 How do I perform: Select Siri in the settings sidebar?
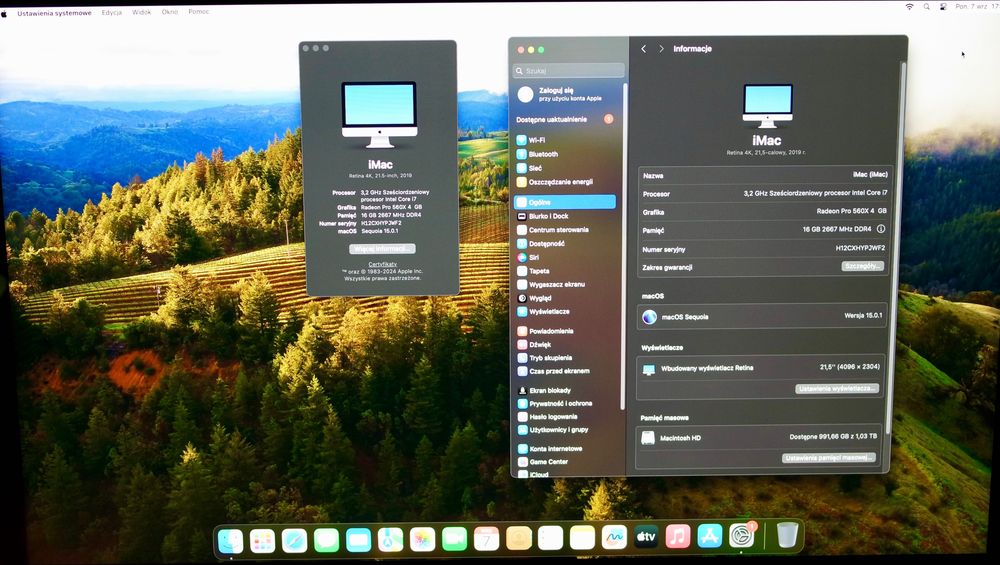pyautogui.click(x=566, y=257)
